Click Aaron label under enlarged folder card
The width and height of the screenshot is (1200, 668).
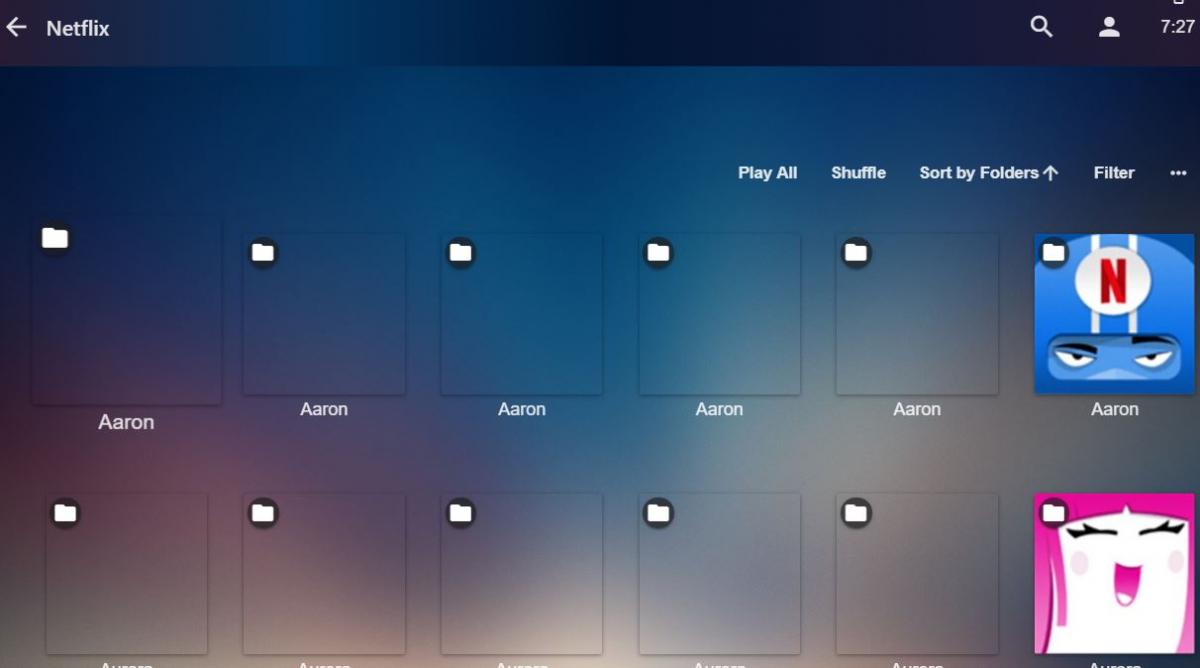click(126, 422)
